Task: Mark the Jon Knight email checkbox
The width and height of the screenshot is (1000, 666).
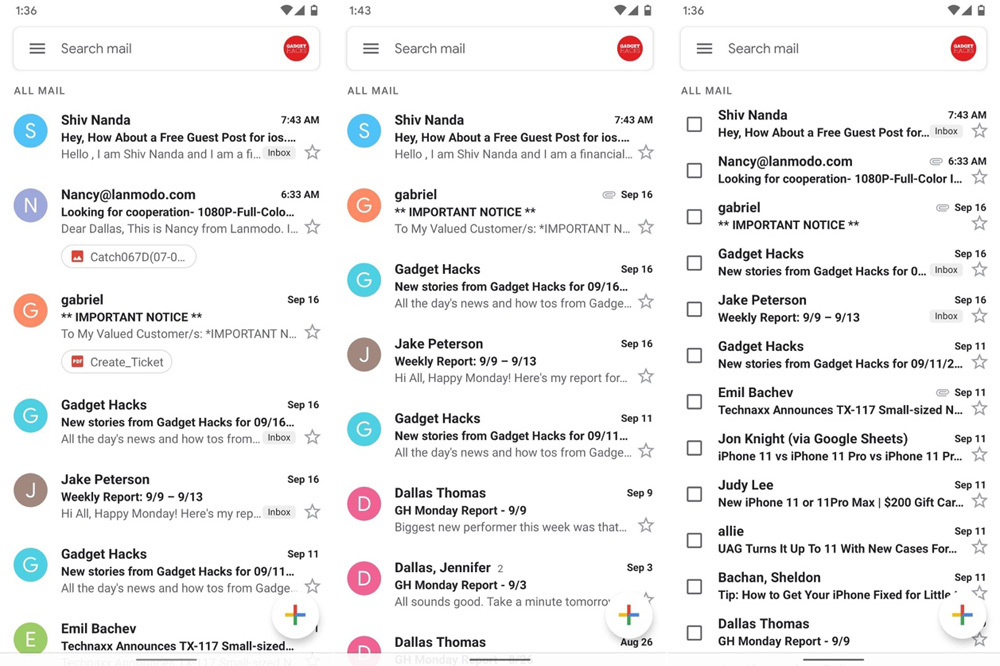Action: pos(694,448)
